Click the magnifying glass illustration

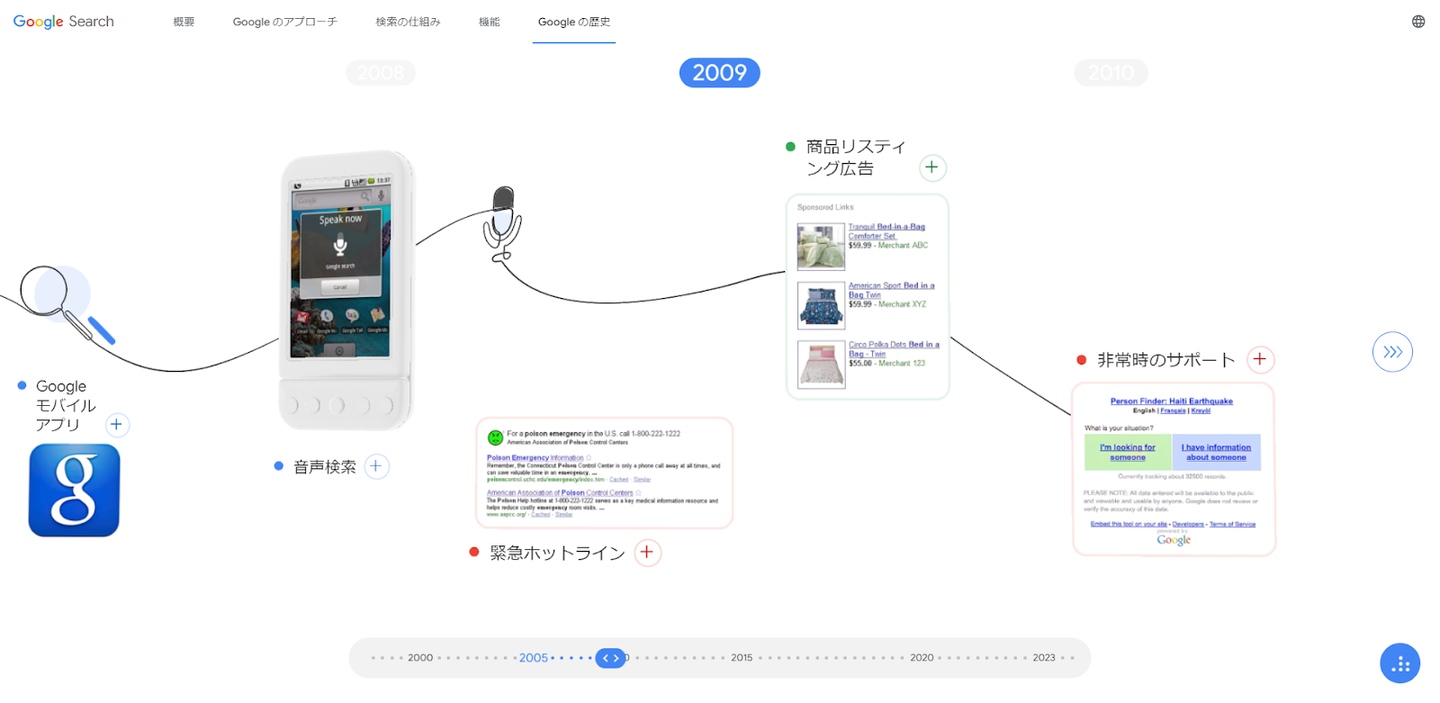pyautogui.click(x=67, y=304)
